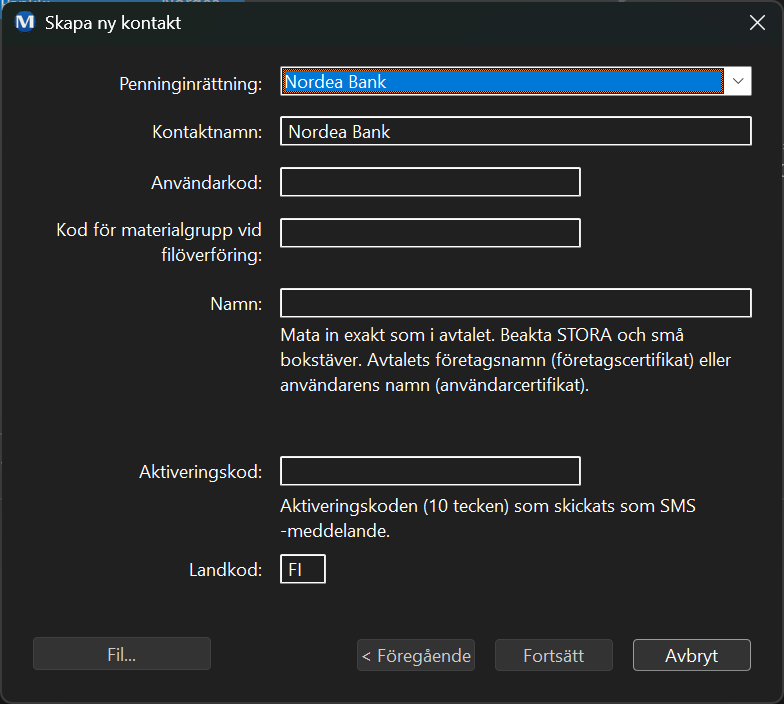The height and width of the screenshot is (704, 784).
Task: Click the materialgrupp code input field
Action: [x=430, y=232]
